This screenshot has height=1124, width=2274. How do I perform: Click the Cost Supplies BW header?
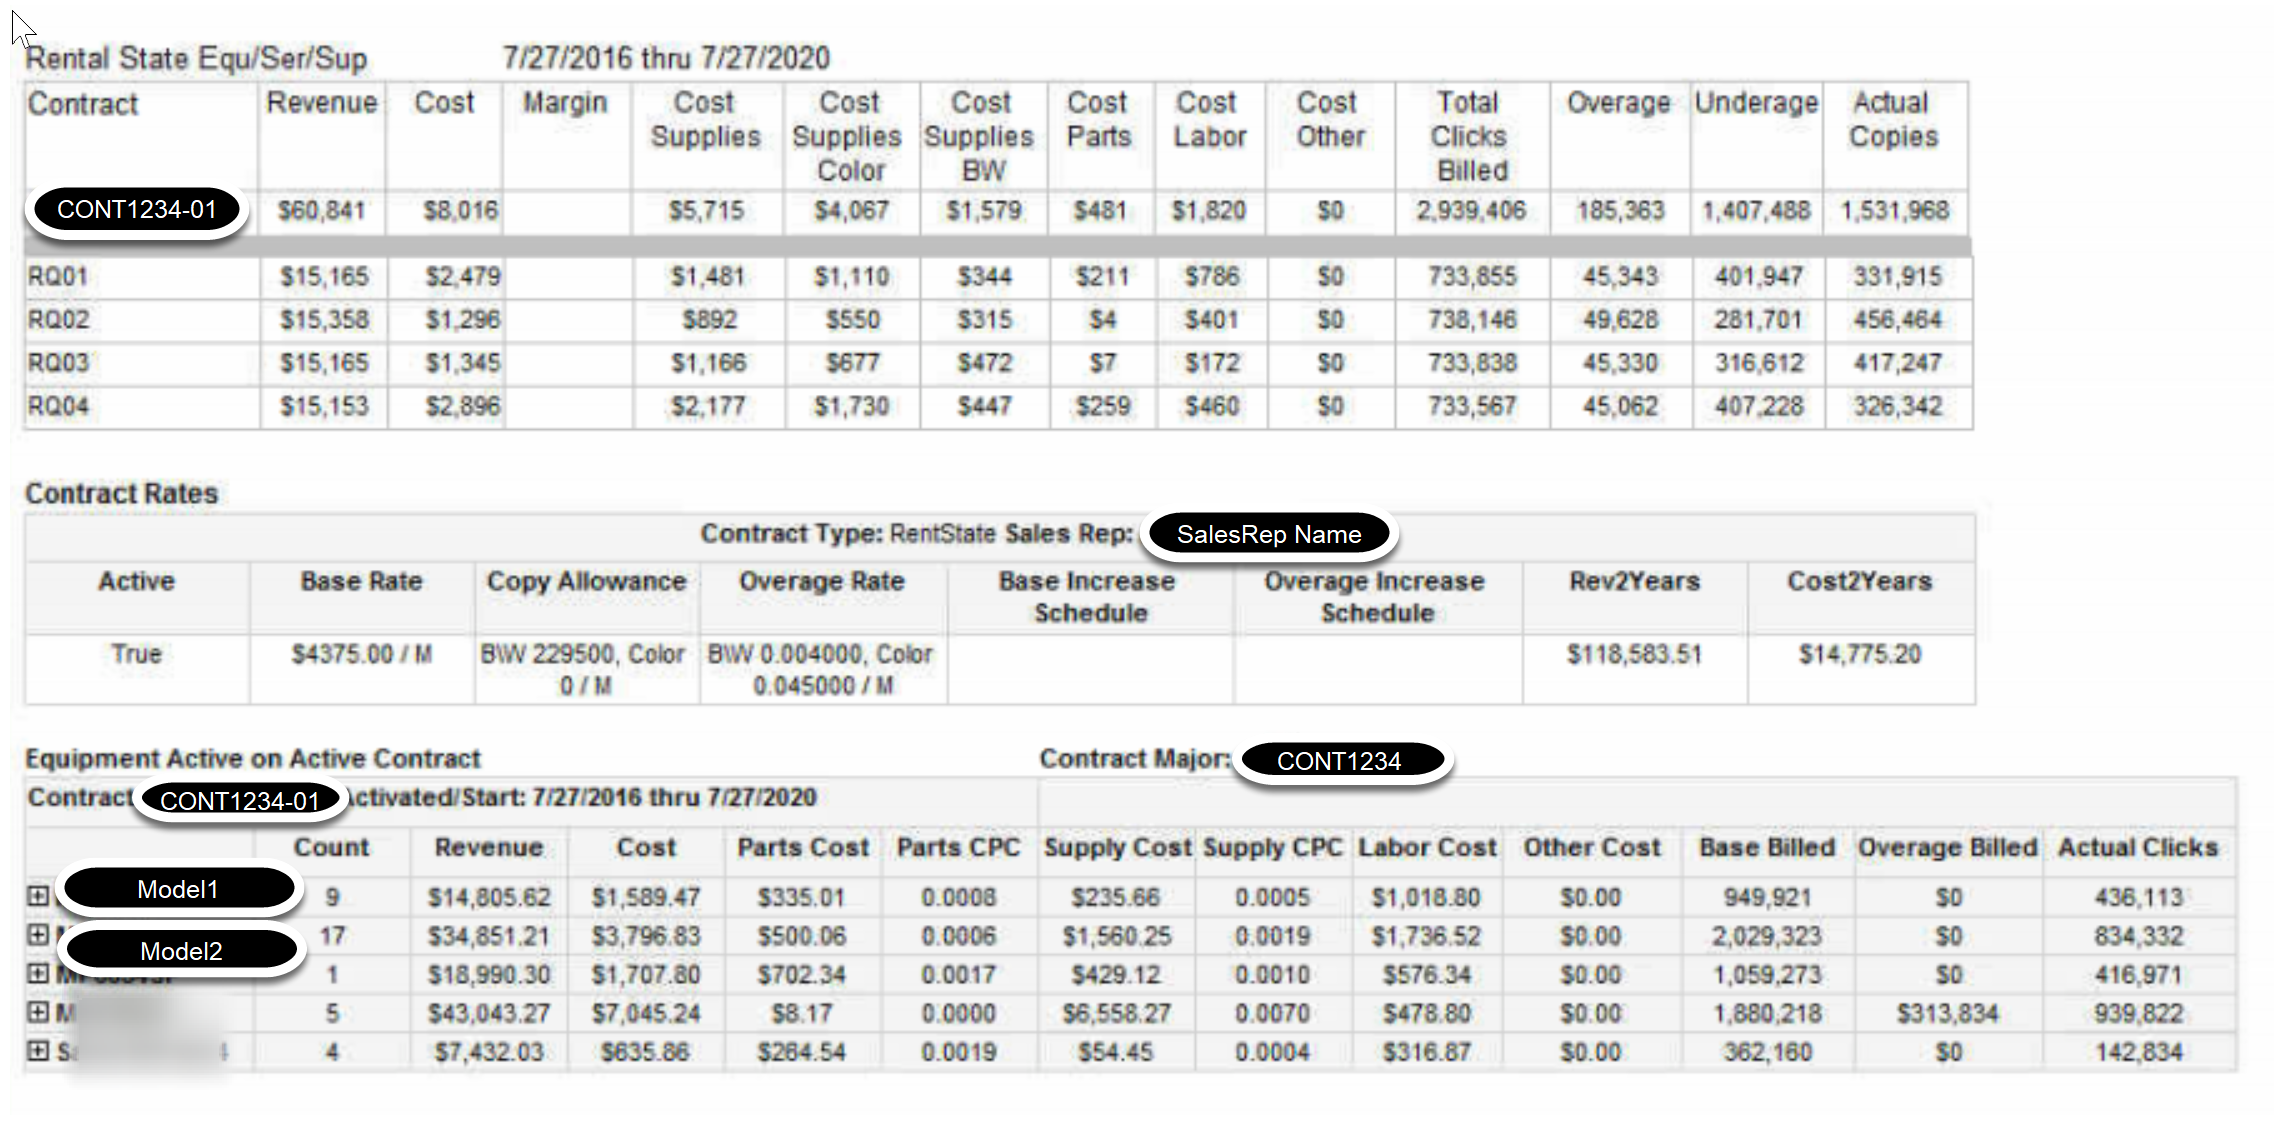click(980, 136)
